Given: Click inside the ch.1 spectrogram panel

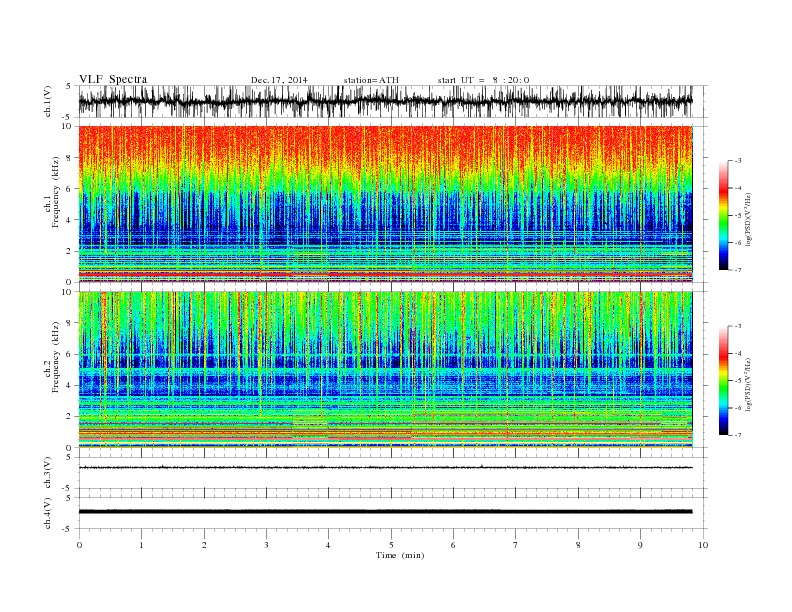Looking at the screenshot, I should pos(385,204).
